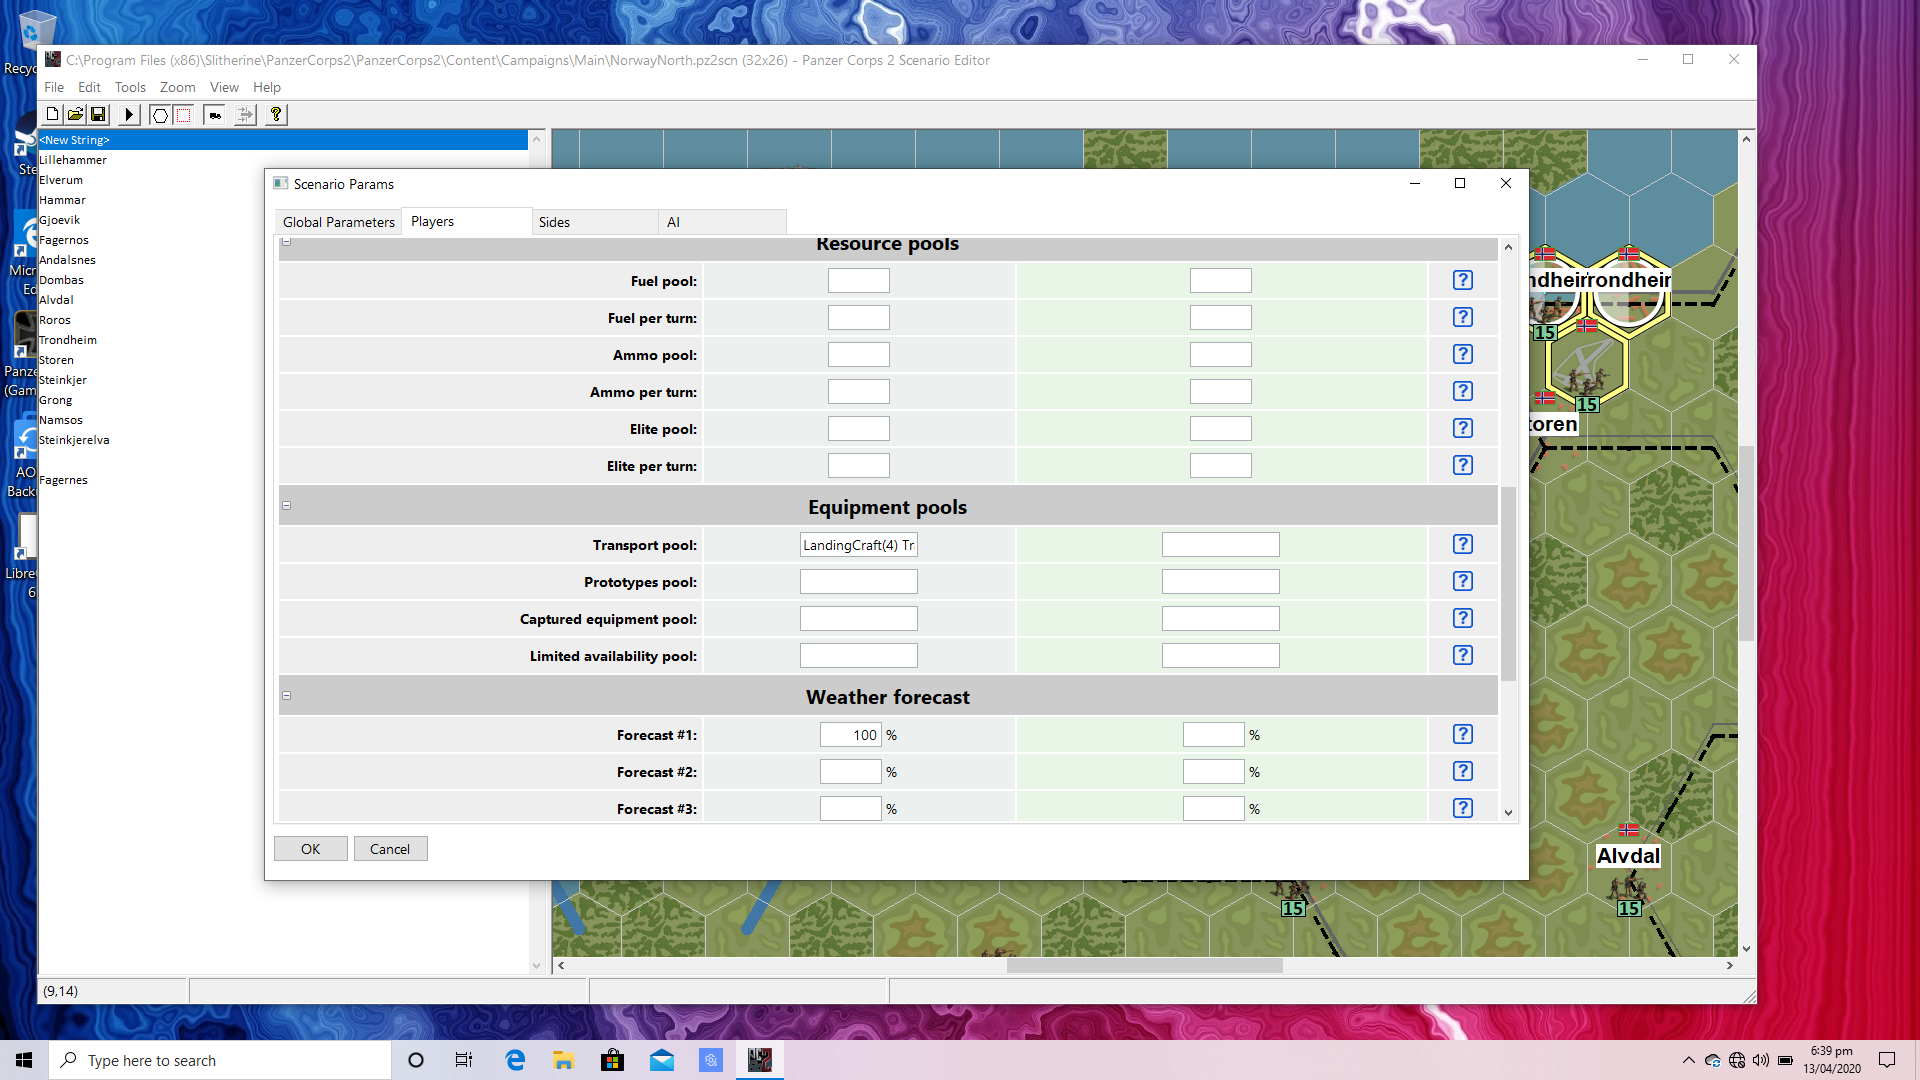Show help for Fuel per turn
This screenshot has height=1080, width=1920.
tap(1462, 318)
